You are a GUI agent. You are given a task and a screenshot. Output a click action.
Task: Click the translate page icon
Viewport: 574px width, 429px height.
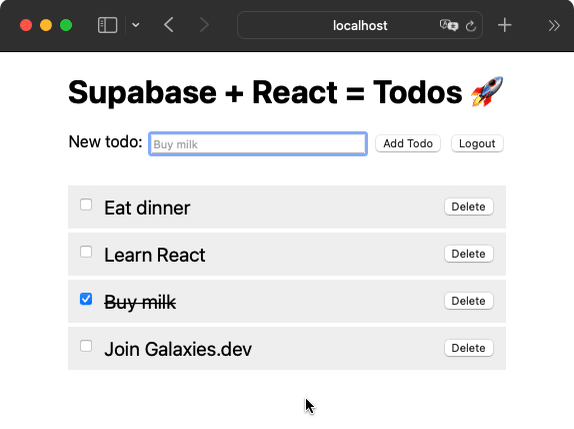click(x=449, y=26)
